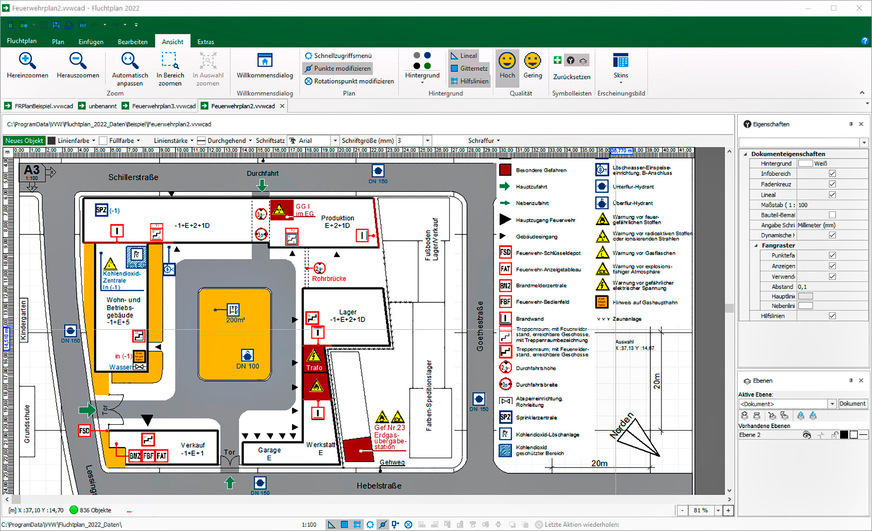Click the Dokument button in Ebenen panel

(x=852, y=403)
